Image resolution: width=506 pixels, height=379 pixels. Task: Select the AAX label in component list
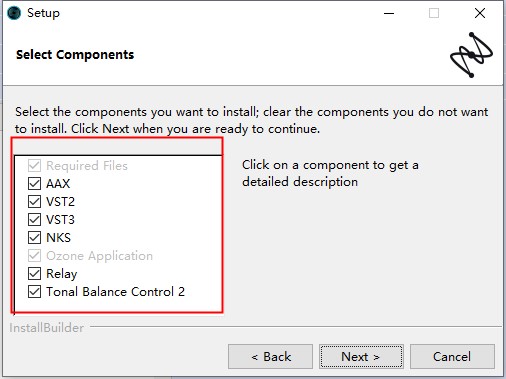tap(58, 184)
